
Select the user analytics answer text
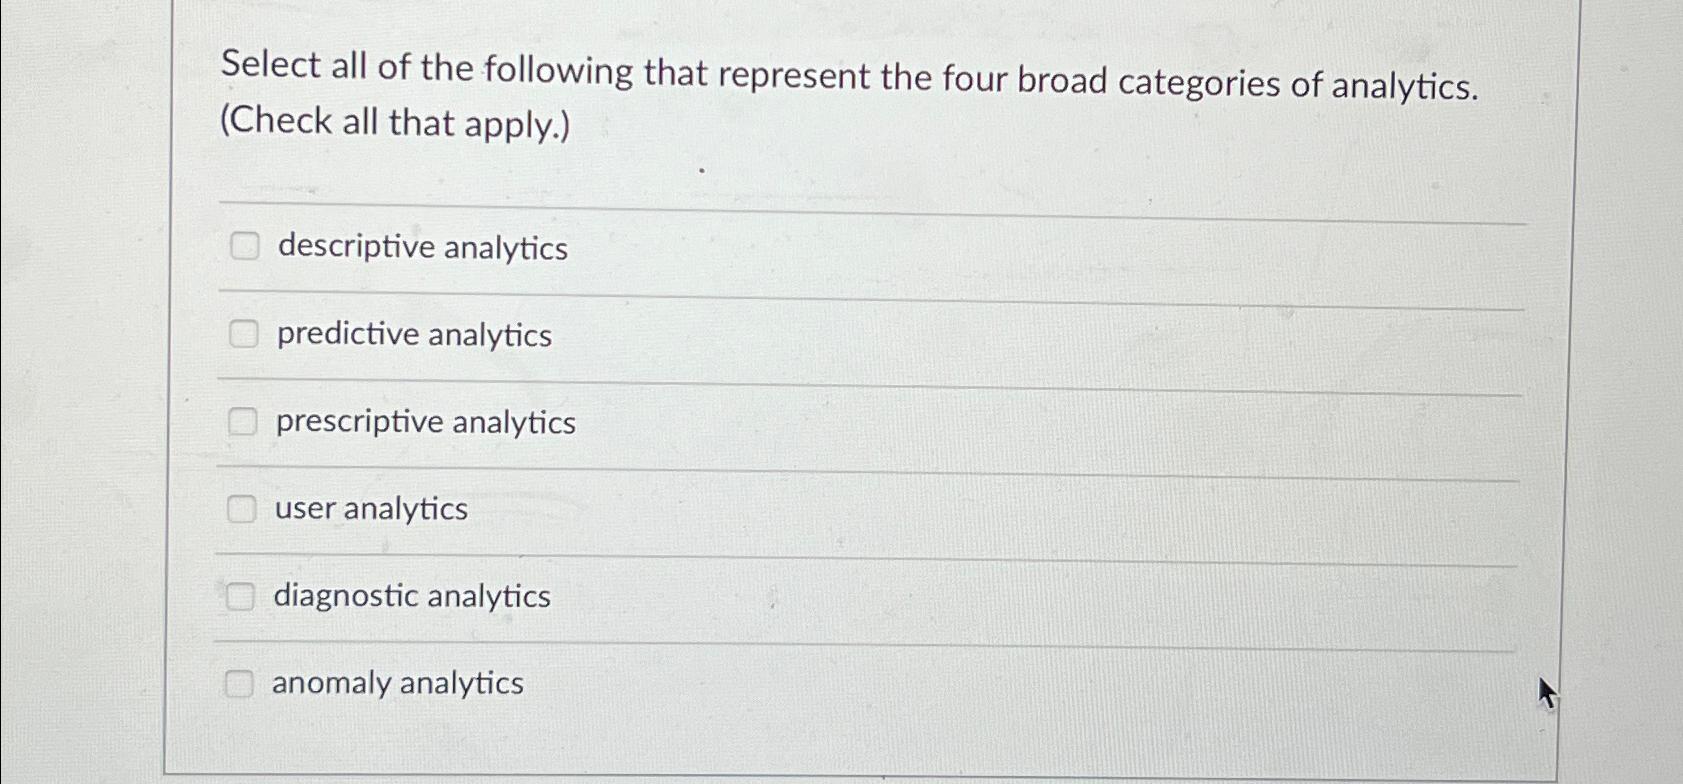pos(368,509)
